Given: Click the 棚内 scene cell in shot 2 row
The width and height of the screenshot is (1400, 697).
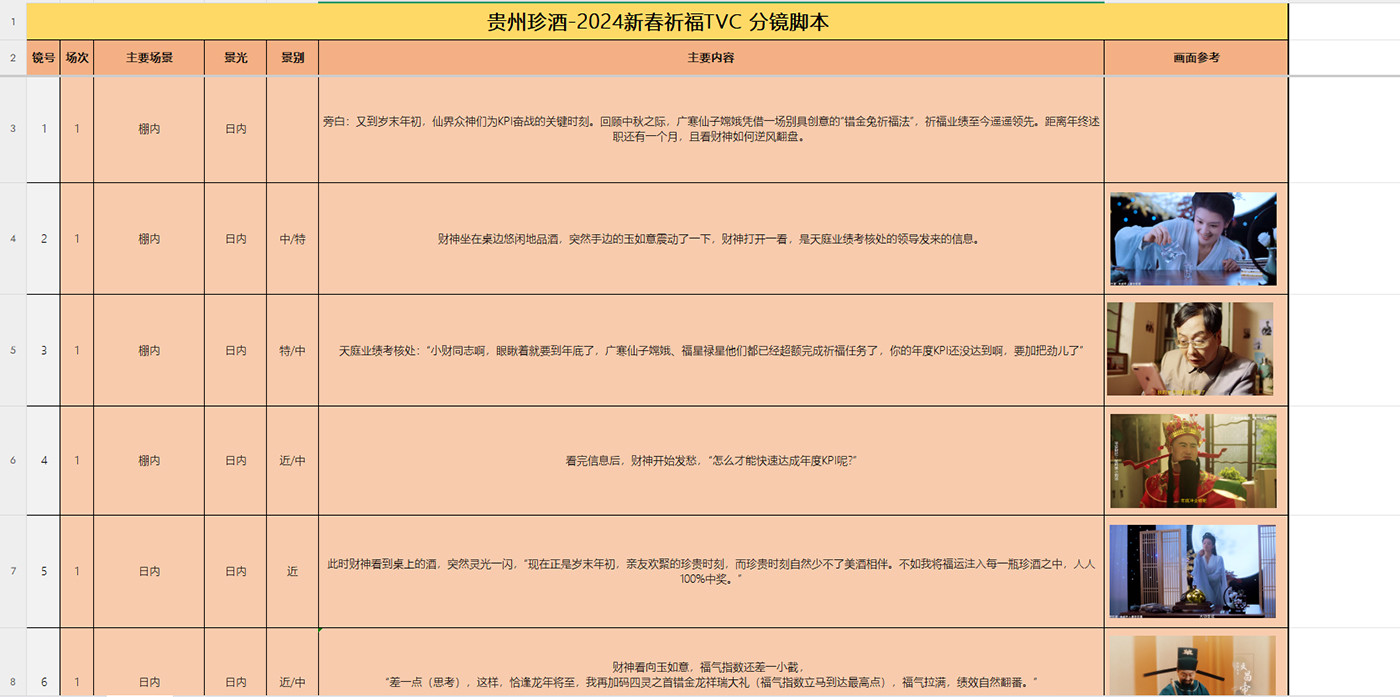Looking at the screenshot, I should click(149, 239).
